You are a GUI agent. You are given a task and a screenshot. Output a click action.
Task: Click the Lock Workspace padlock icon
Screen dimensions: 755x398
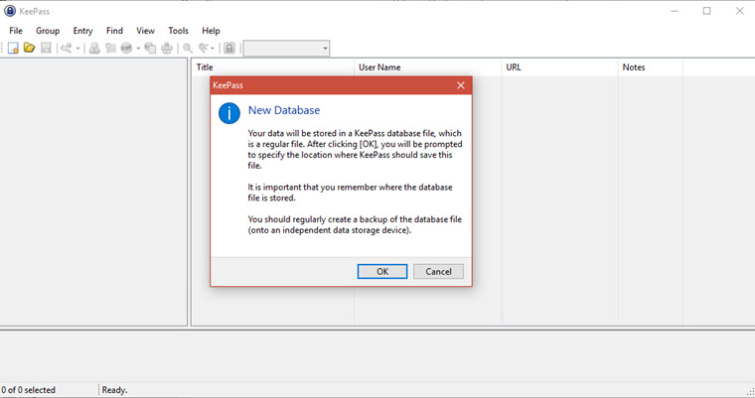(x=229, y=48)
